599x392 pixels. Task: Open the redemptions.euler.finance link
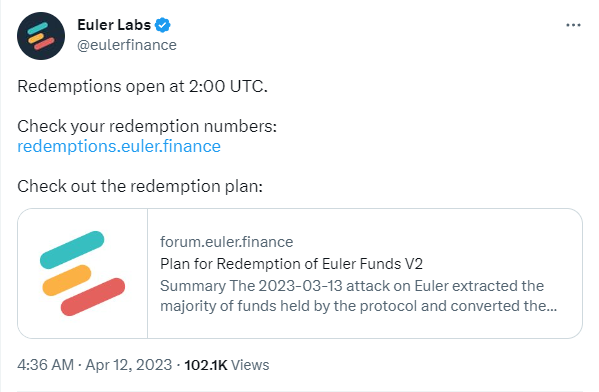click(x=119, y=146)
